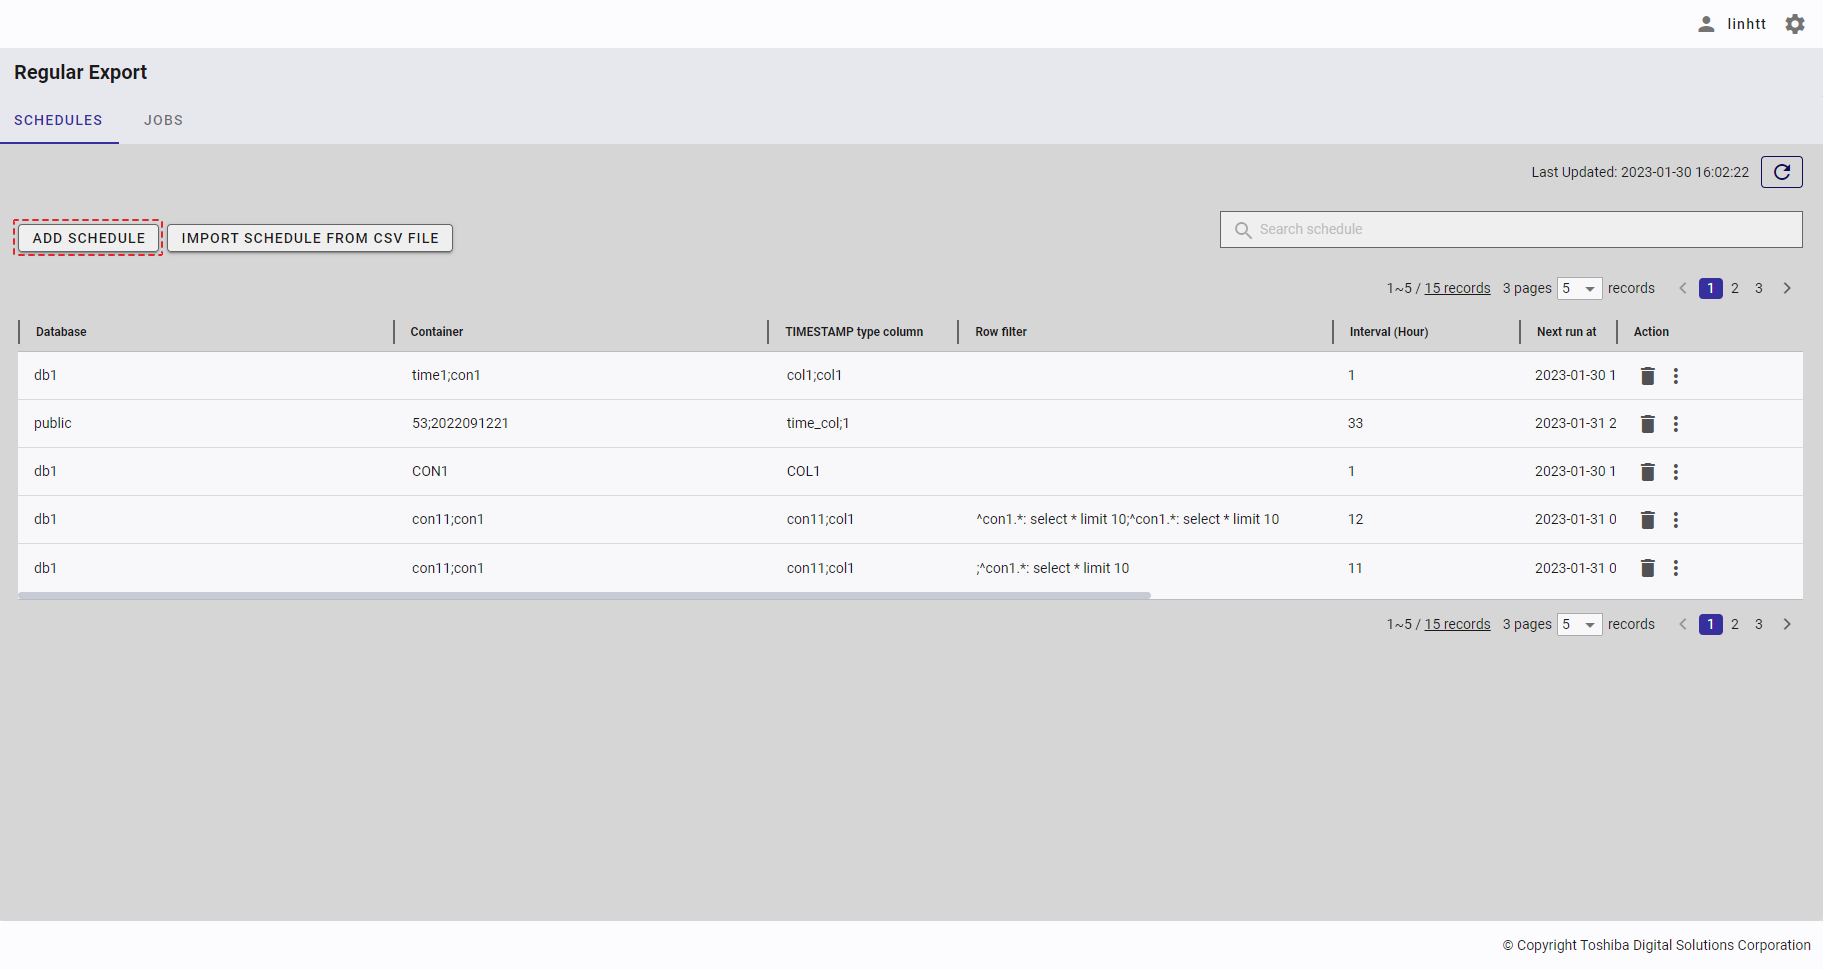Click the horizontal scrollbar under the table
Screen dimensions: 1823x969
point(584,595)
